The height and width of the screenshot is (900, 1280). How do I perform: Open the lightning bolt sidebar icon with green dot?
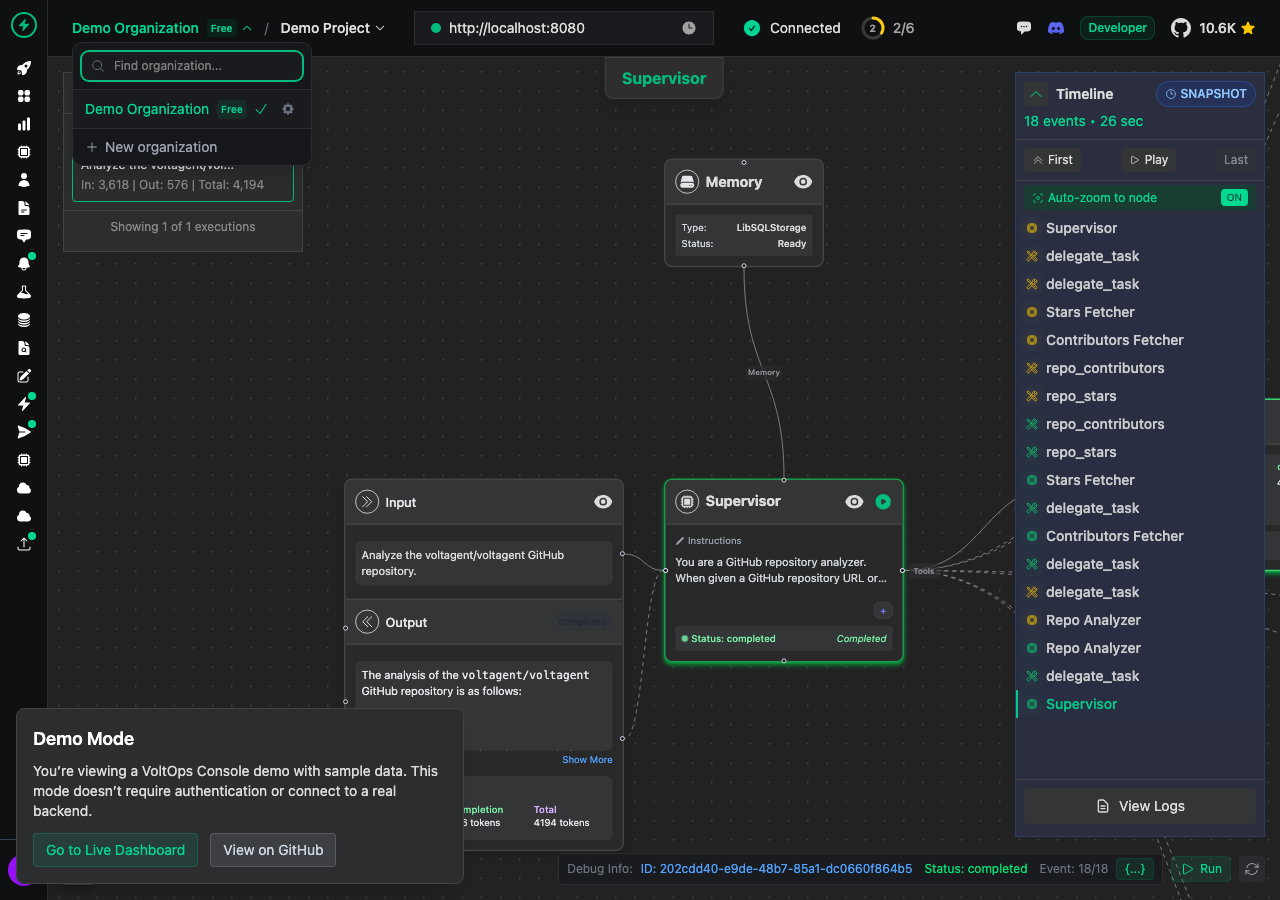(24, 404)
